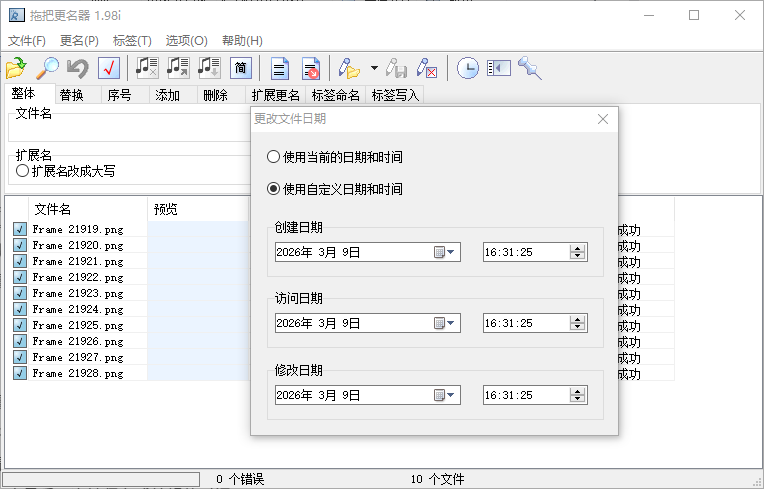Screen dimensions: 764x489
Task: Switch to the 序号 tab
Action: 125,95
